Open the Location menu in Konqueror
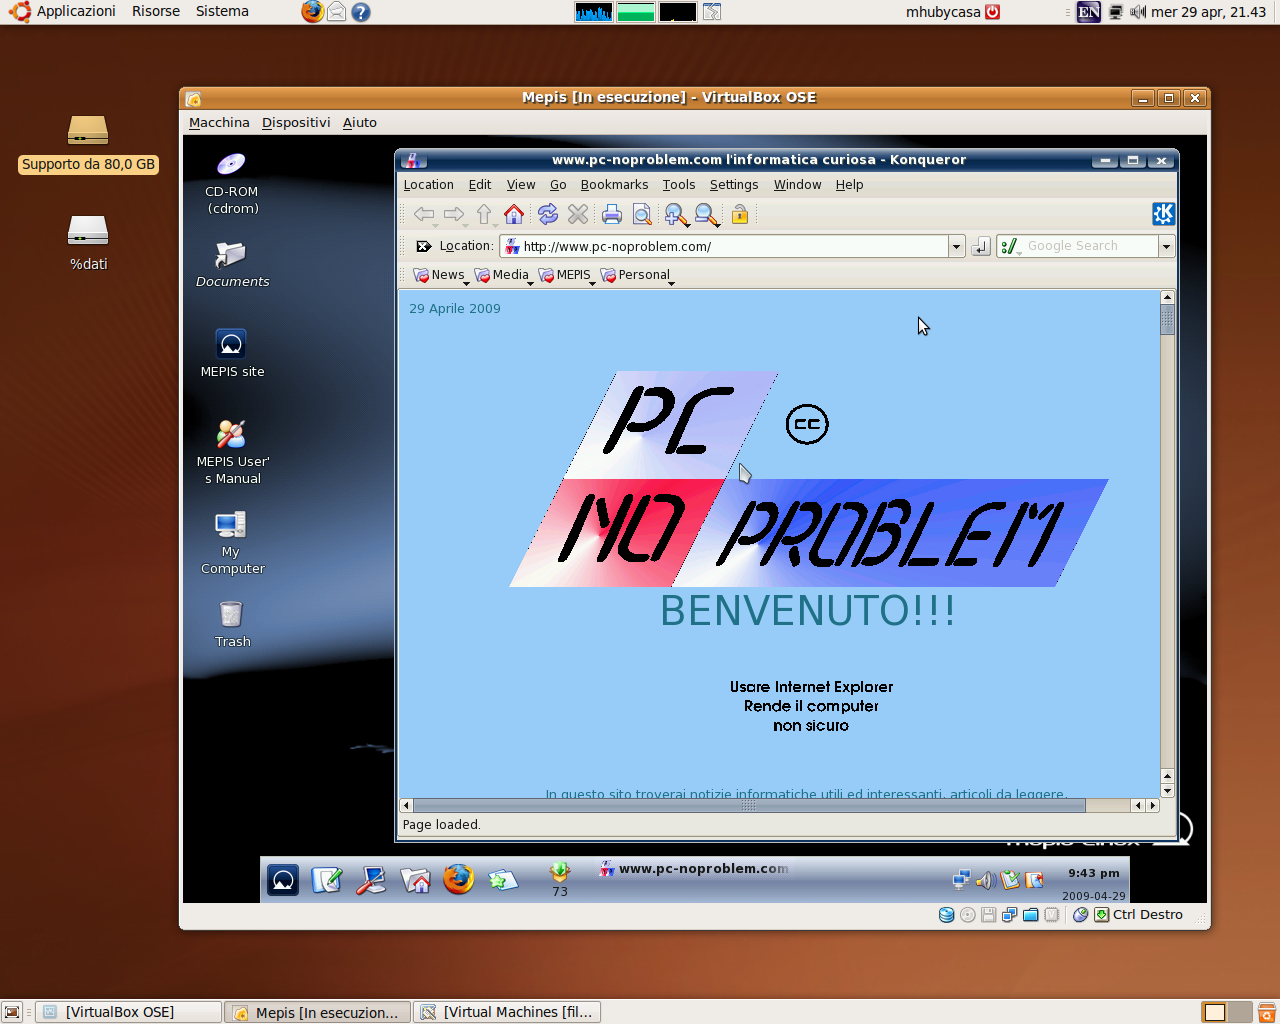Viewport: 1280px width, 1024px height. [x=428, y=185]
